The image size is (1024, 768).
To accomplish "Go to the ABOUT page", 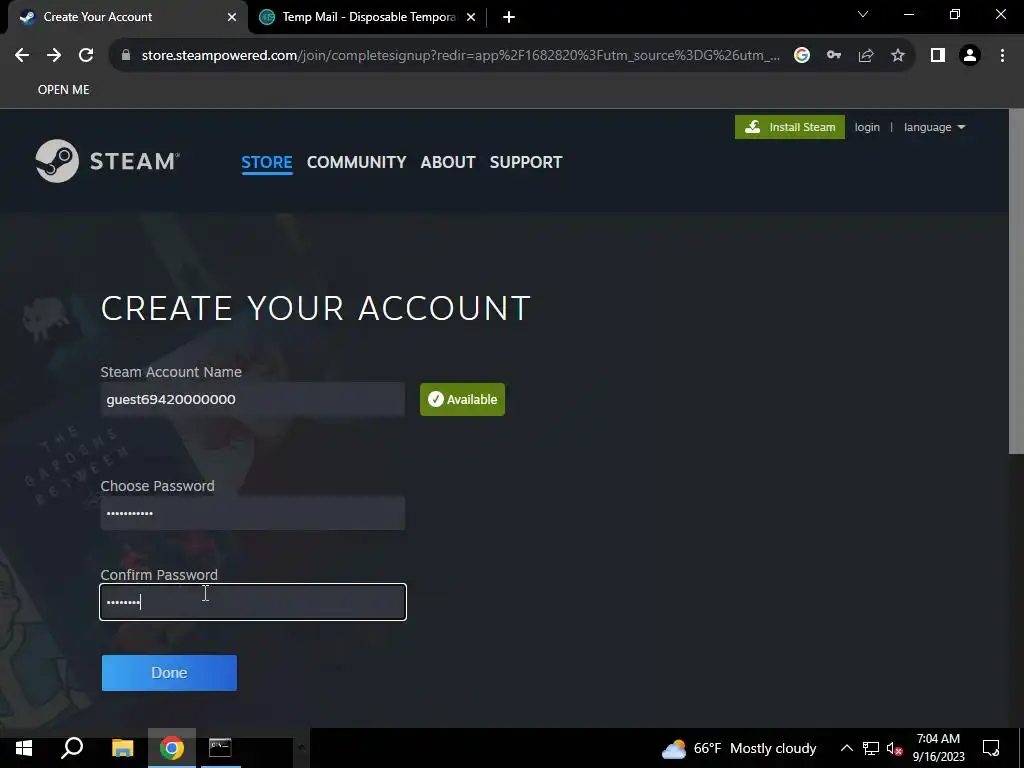I will pos(448,162).
